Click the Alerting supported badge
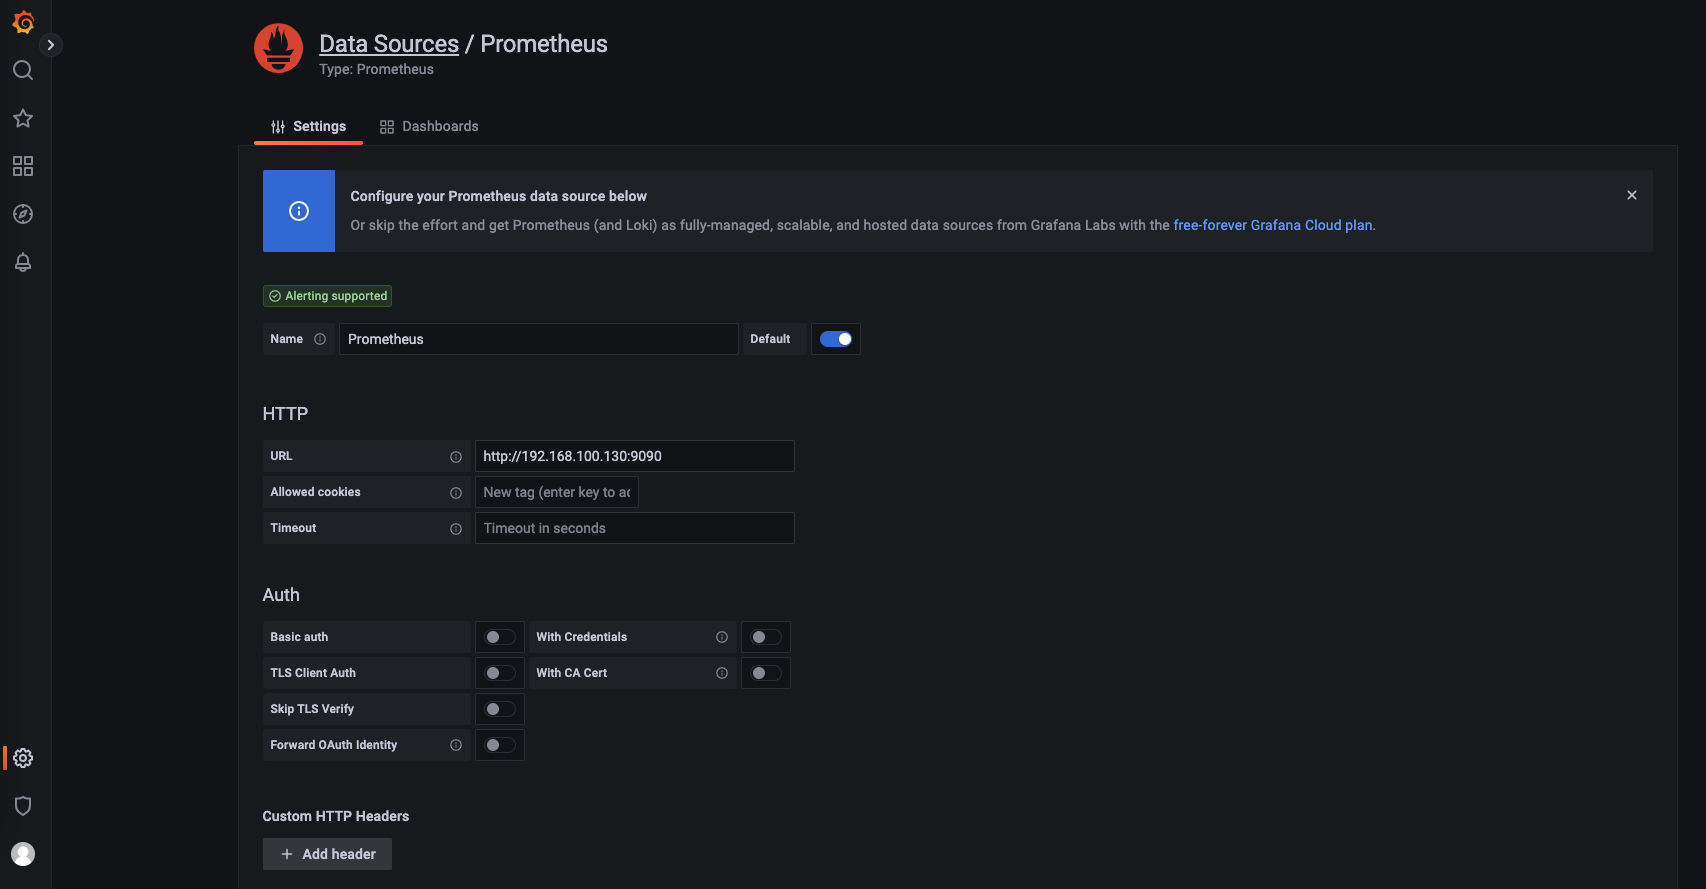 coord(327,296)
